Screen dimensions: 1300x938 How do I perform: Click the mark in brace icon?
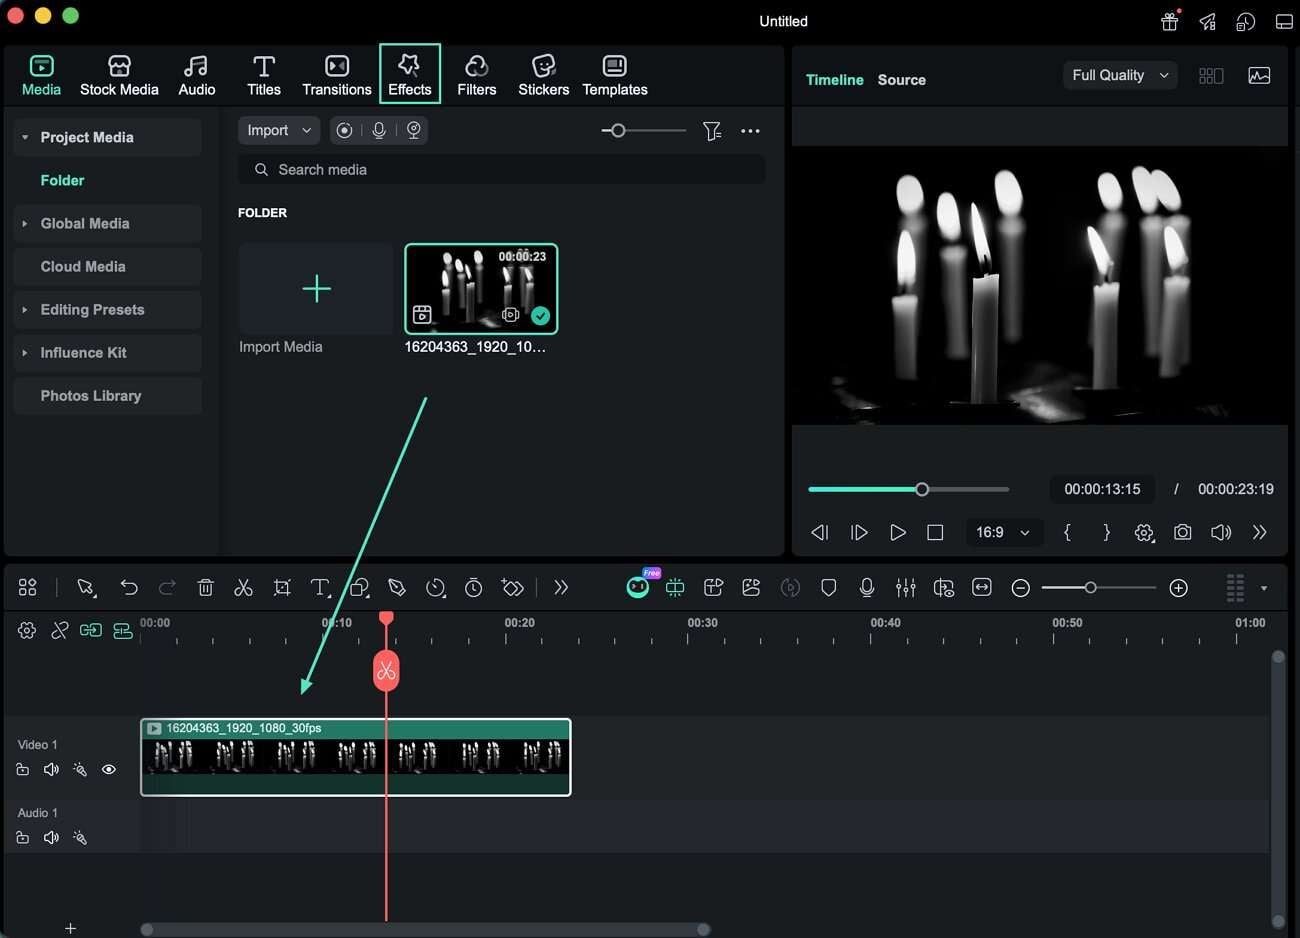pos(1067,532)
